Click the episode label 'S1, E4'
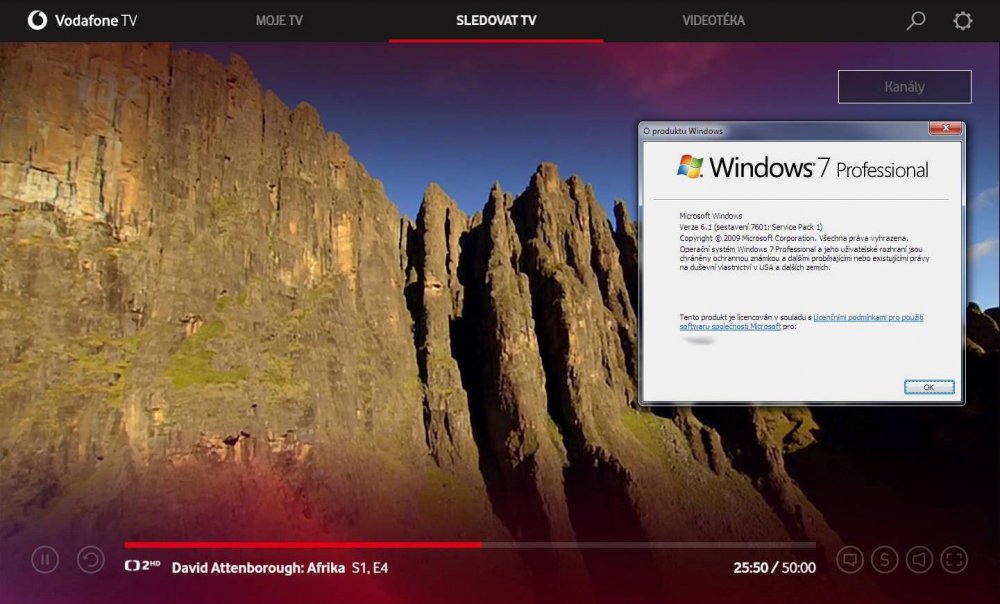This screenshot has width=1000, height=604. point(370,568)
